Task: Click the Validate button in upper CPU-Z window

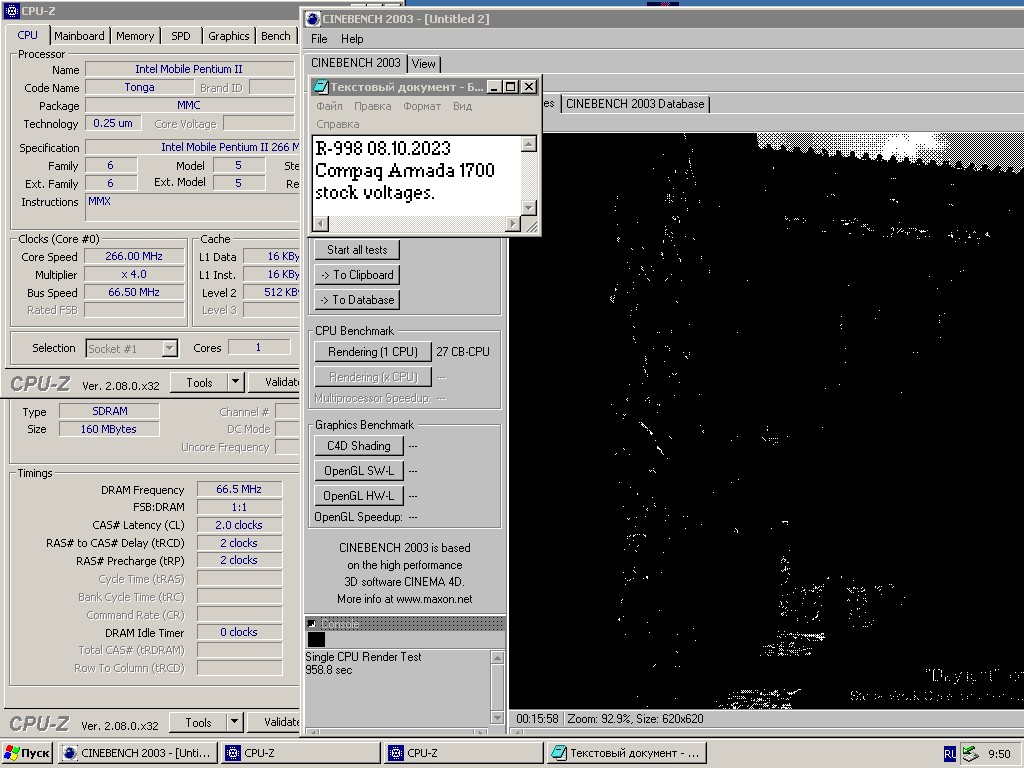Action: point(274,383)
